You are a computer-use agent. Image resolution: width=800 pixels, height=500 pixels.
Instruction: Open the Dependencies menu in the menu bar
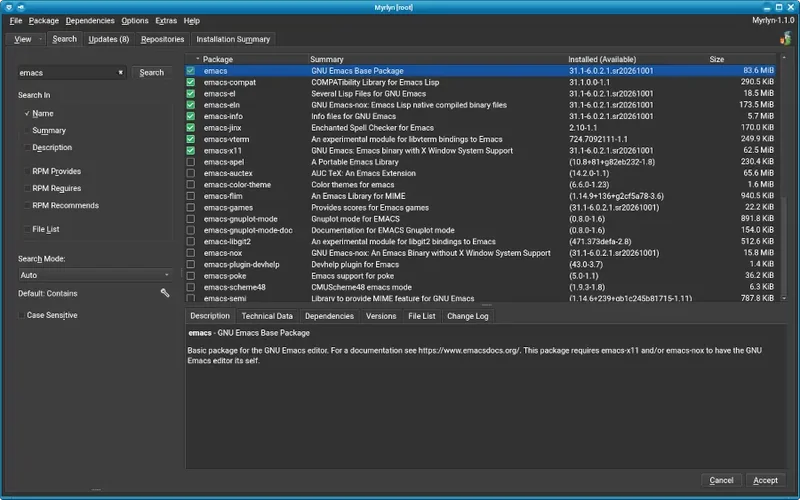coord(90,21)
